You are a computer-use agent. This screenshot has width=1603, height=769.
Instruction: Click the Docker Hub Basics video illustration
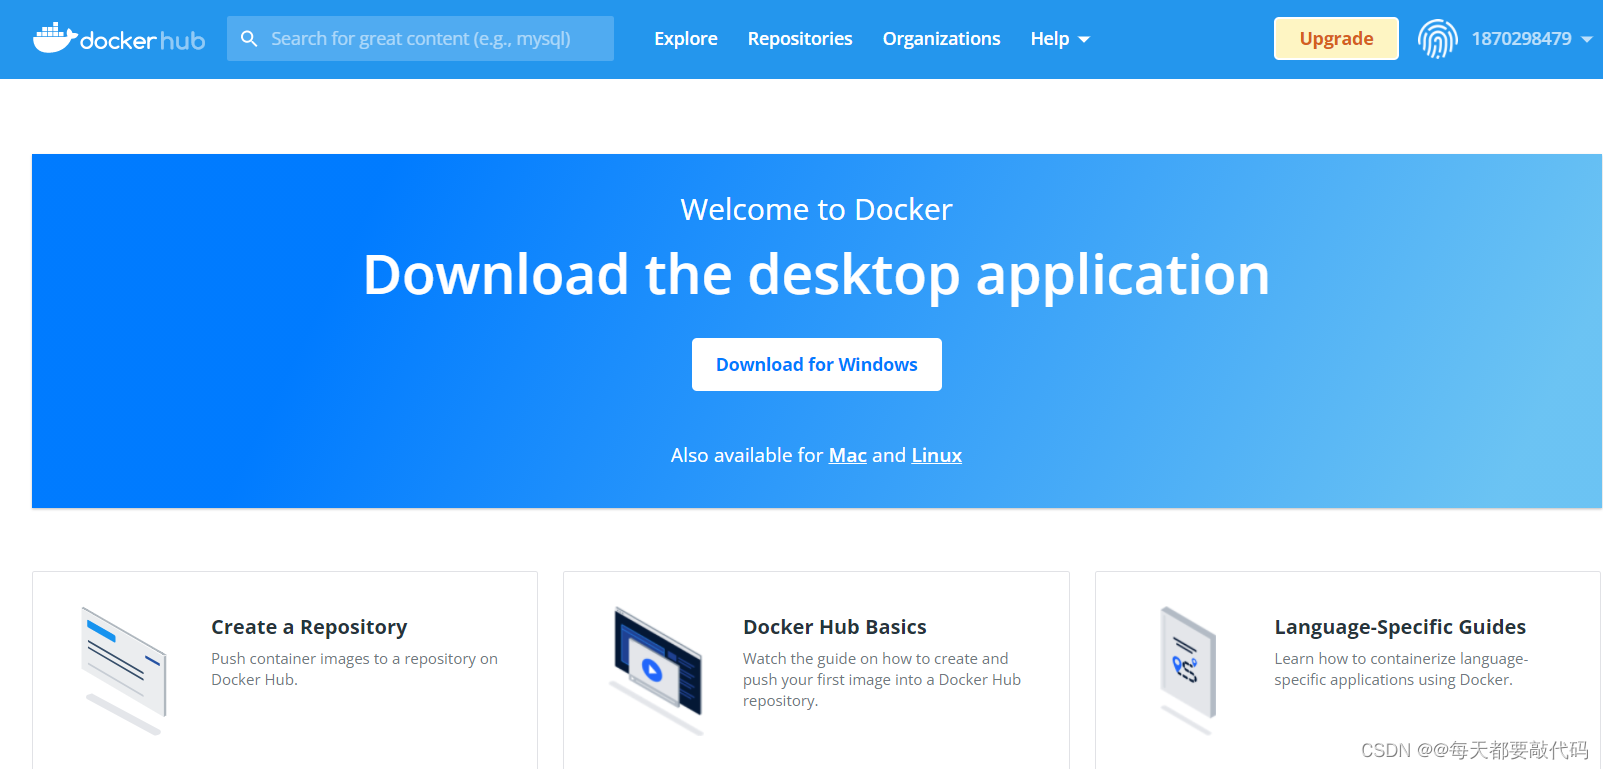click(x=656, y=670)
